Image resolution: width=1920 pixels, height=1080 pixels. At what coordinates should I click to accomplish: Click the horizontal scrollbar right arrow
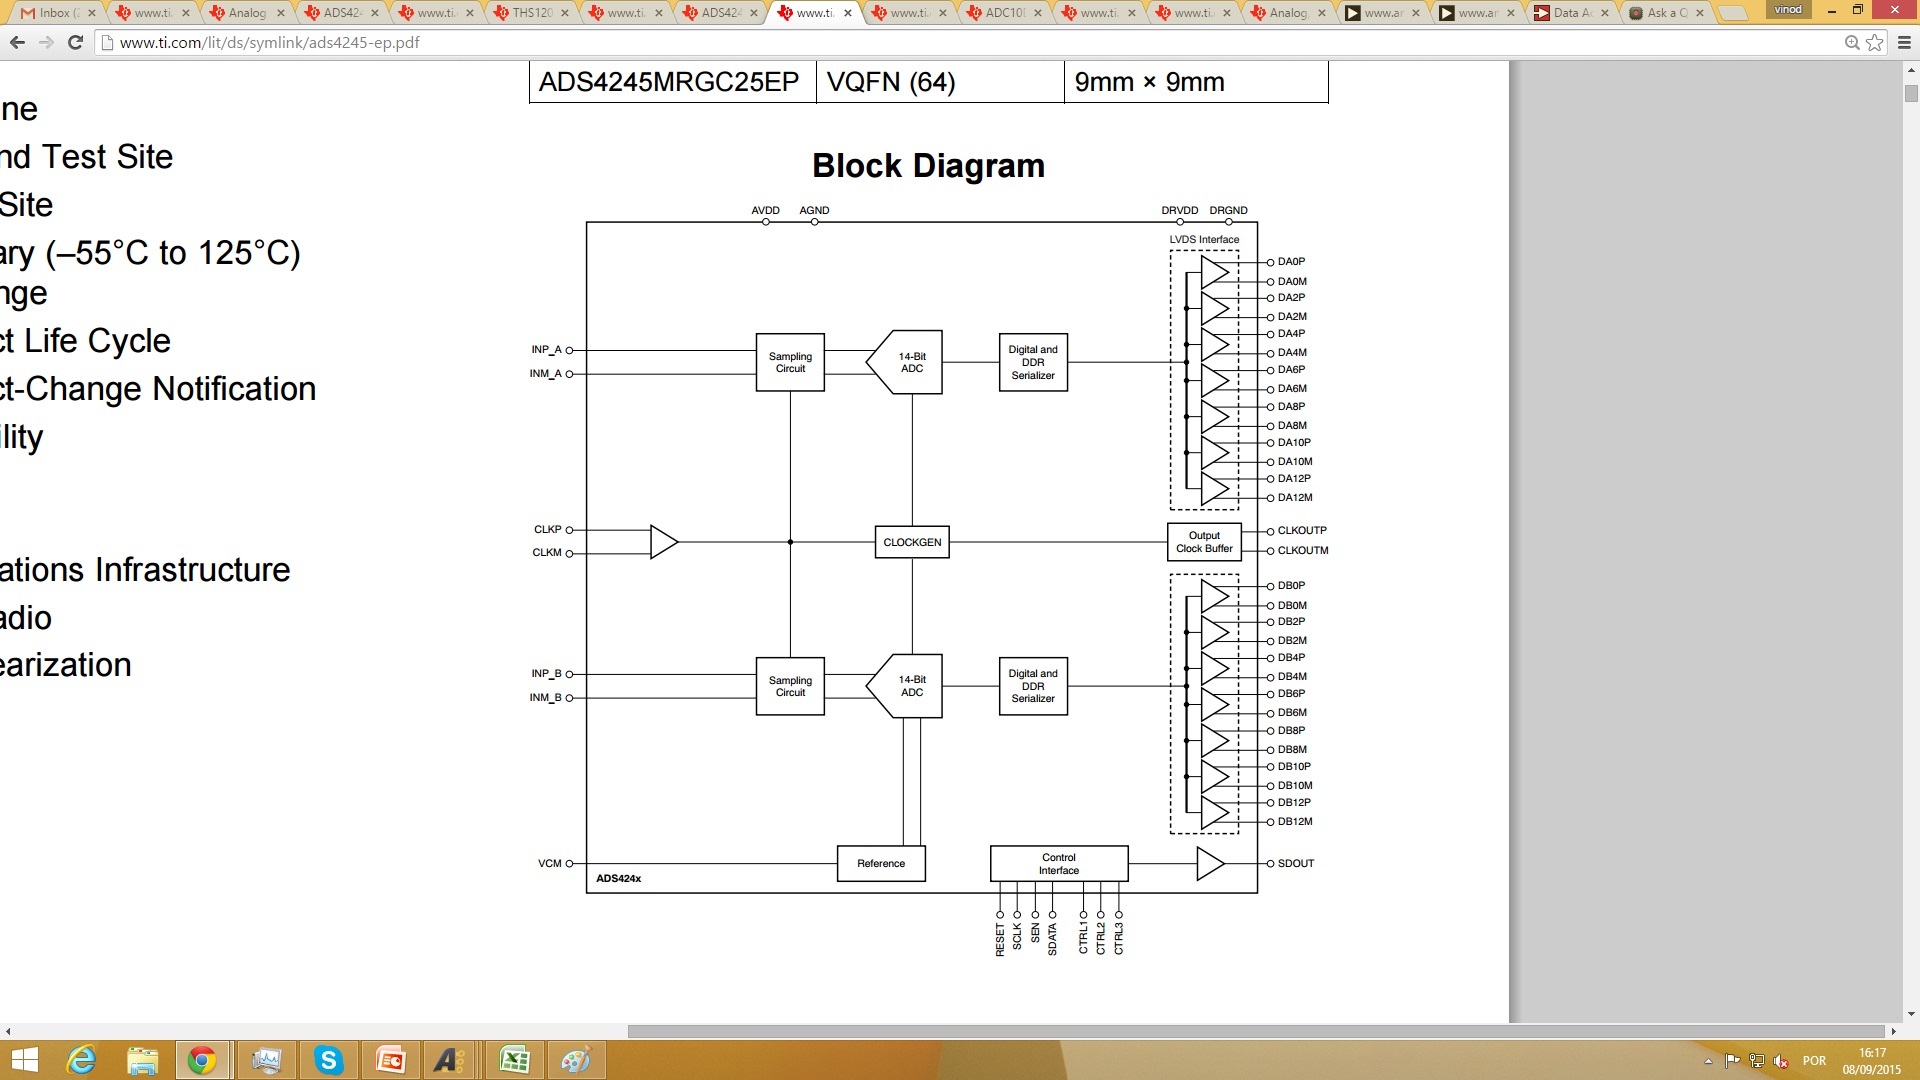coord(1893,1031)
